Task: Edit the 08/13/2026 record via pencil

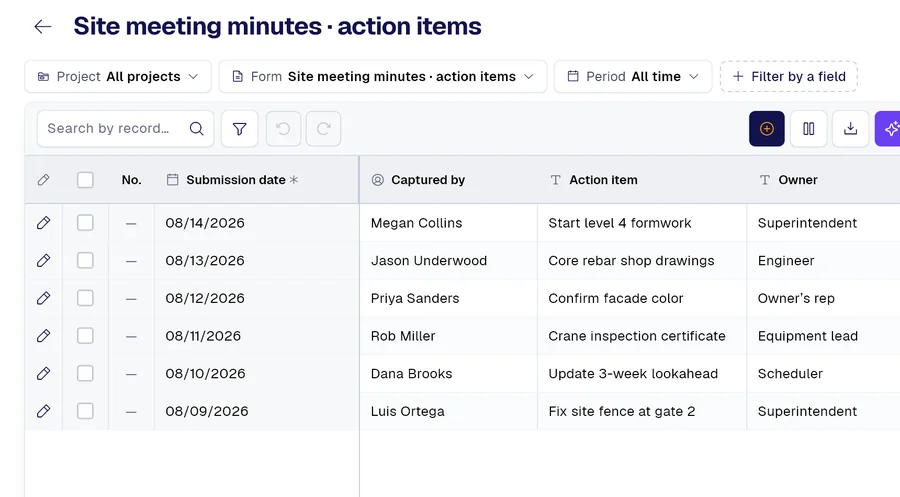Action: 43,261
